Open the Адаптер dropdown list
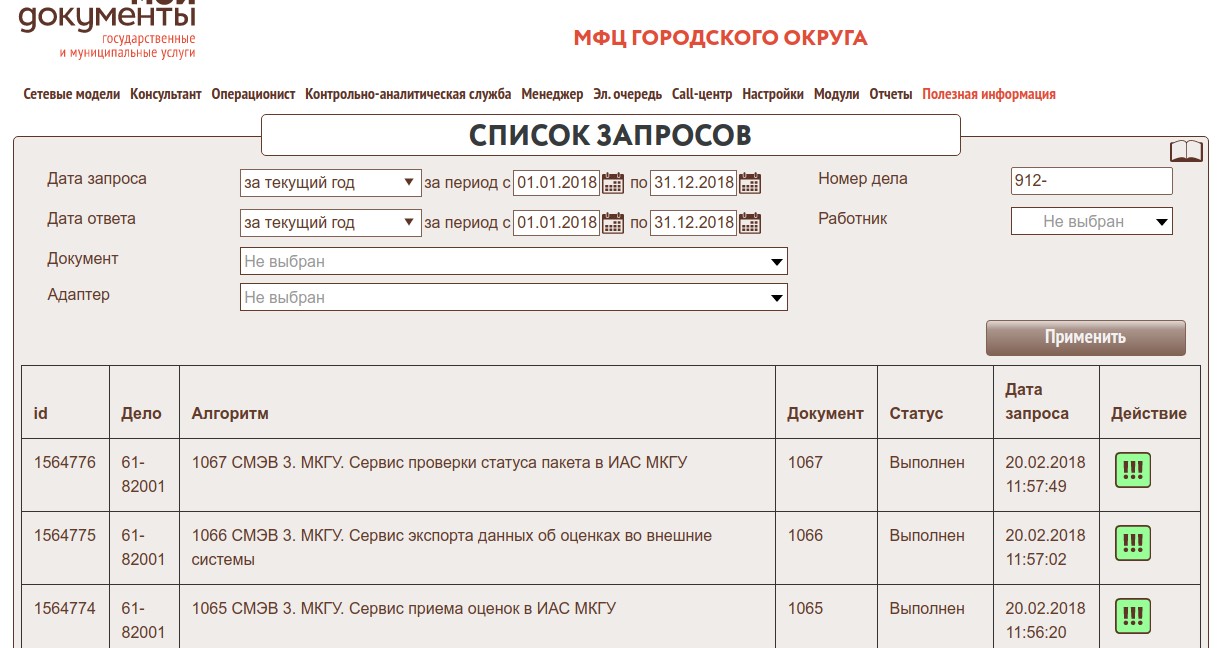 coord(513,298)
